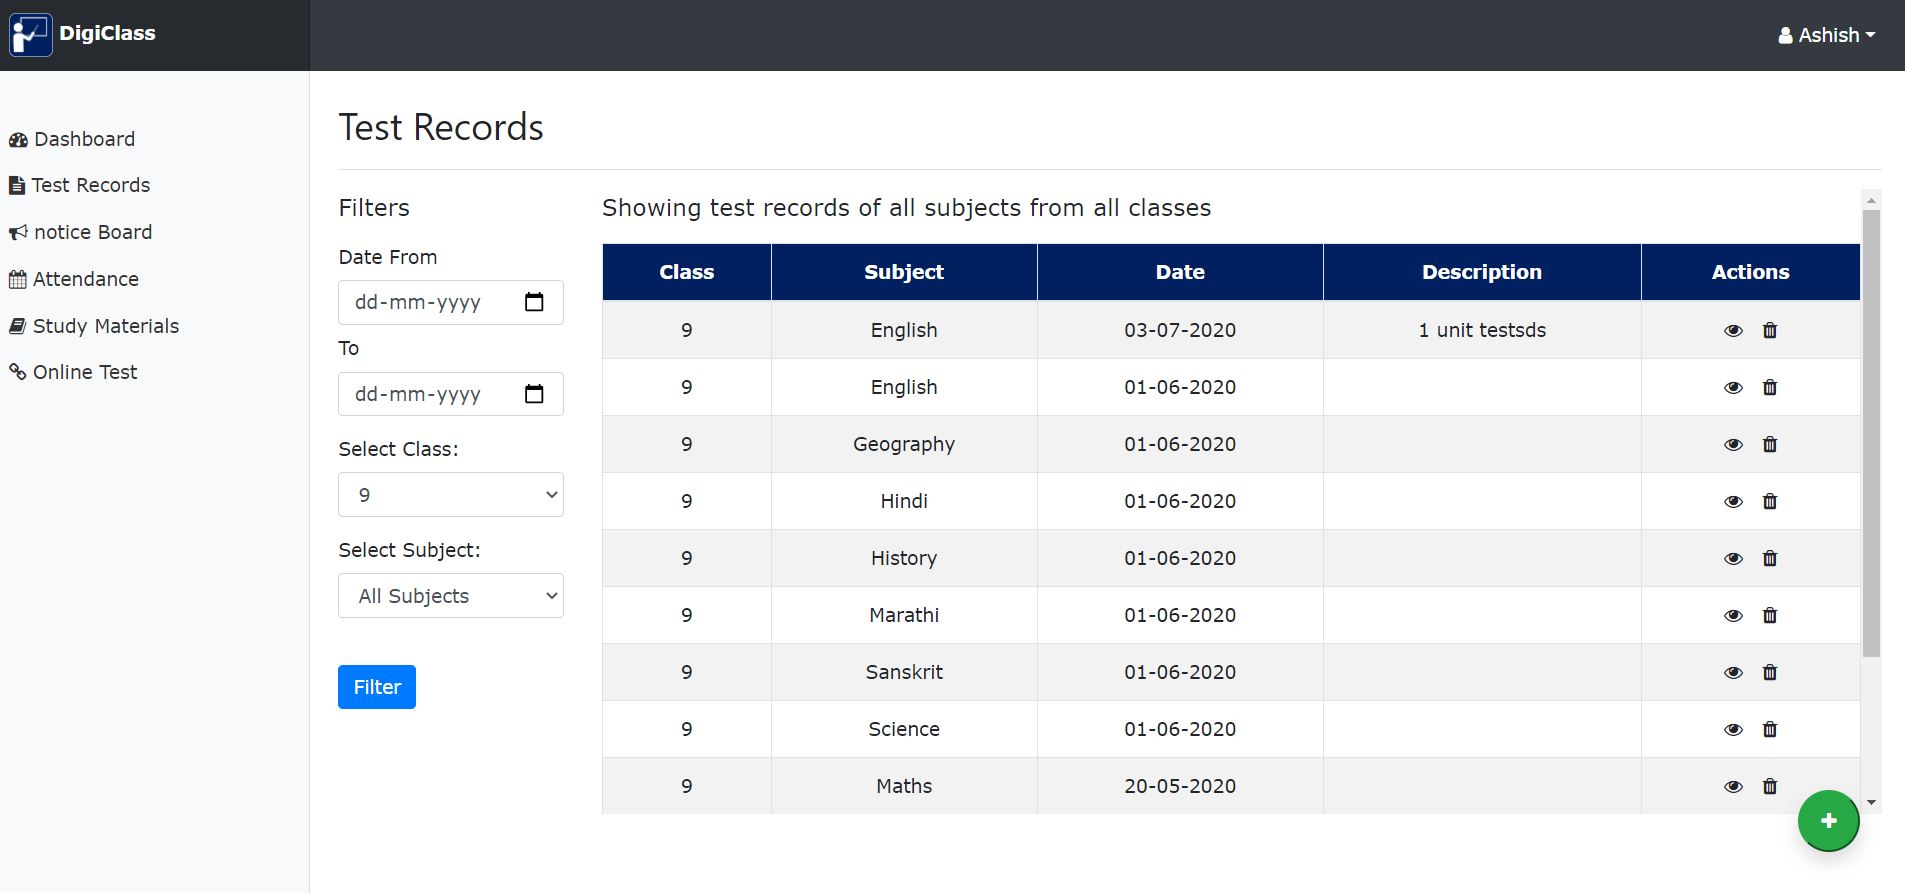Click the DigiClass logo icon
The width and height of the screenshot is (1905, 893).
click(30, 35)
